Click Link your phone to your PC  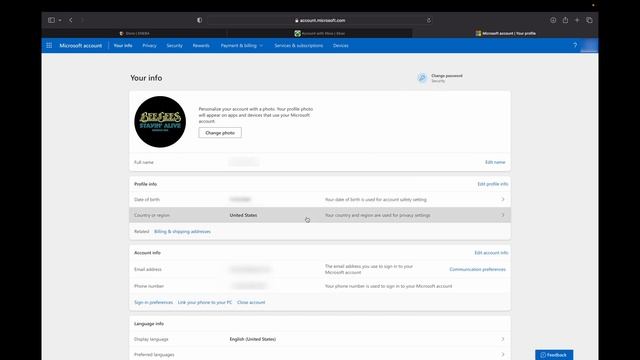(205, 302)
